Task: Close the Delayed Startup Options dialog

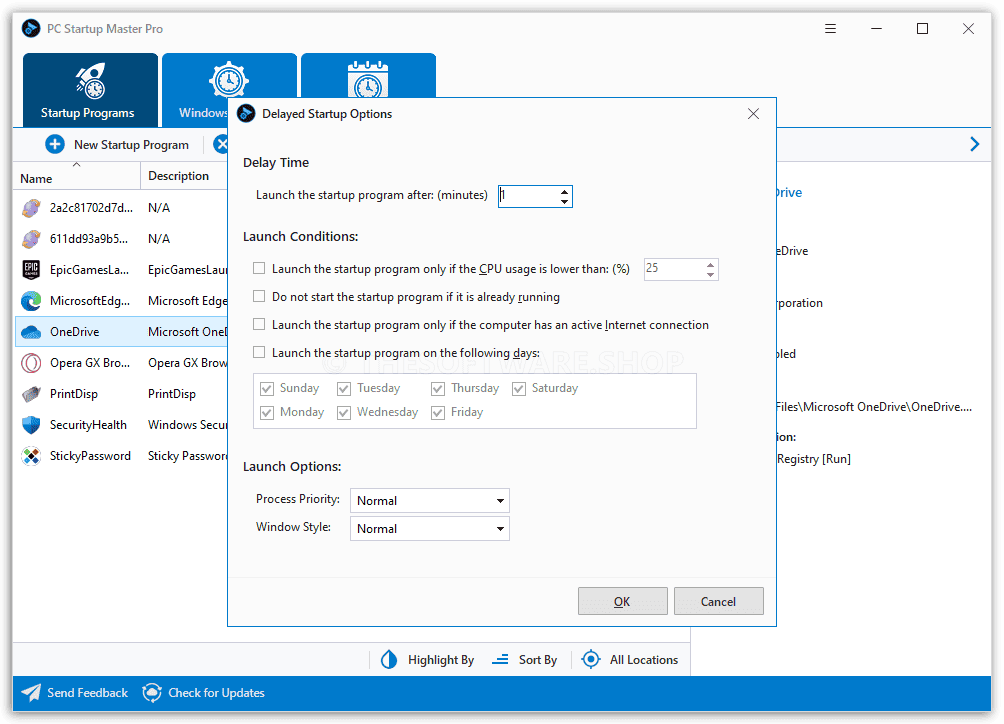Action: 753,113
